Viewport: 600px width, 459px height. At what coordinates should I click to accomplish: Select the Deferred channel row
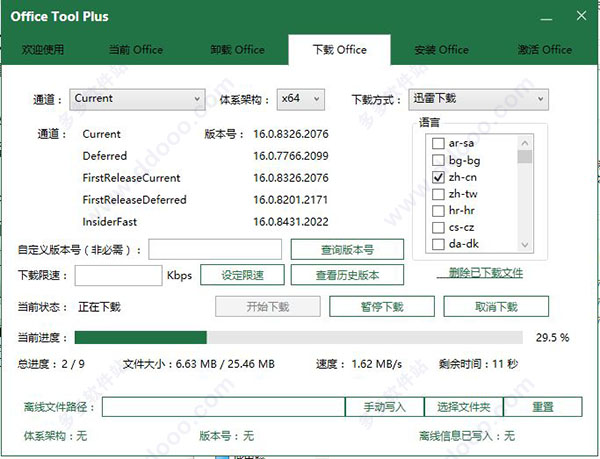(104, 156)
